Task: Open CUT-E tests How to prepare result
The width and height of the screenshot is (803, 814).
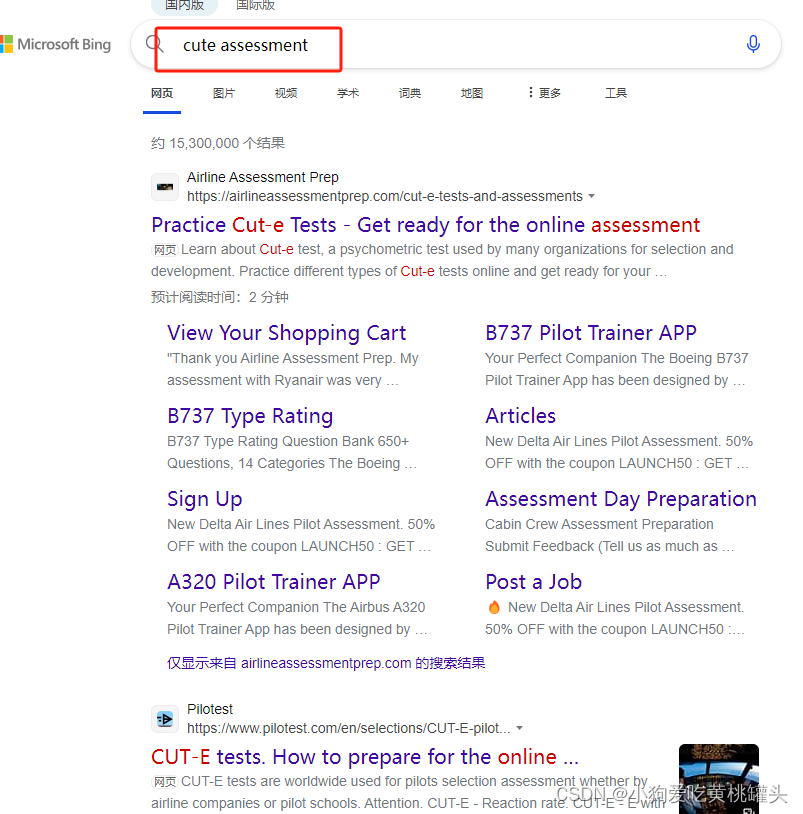Action: 364,757
